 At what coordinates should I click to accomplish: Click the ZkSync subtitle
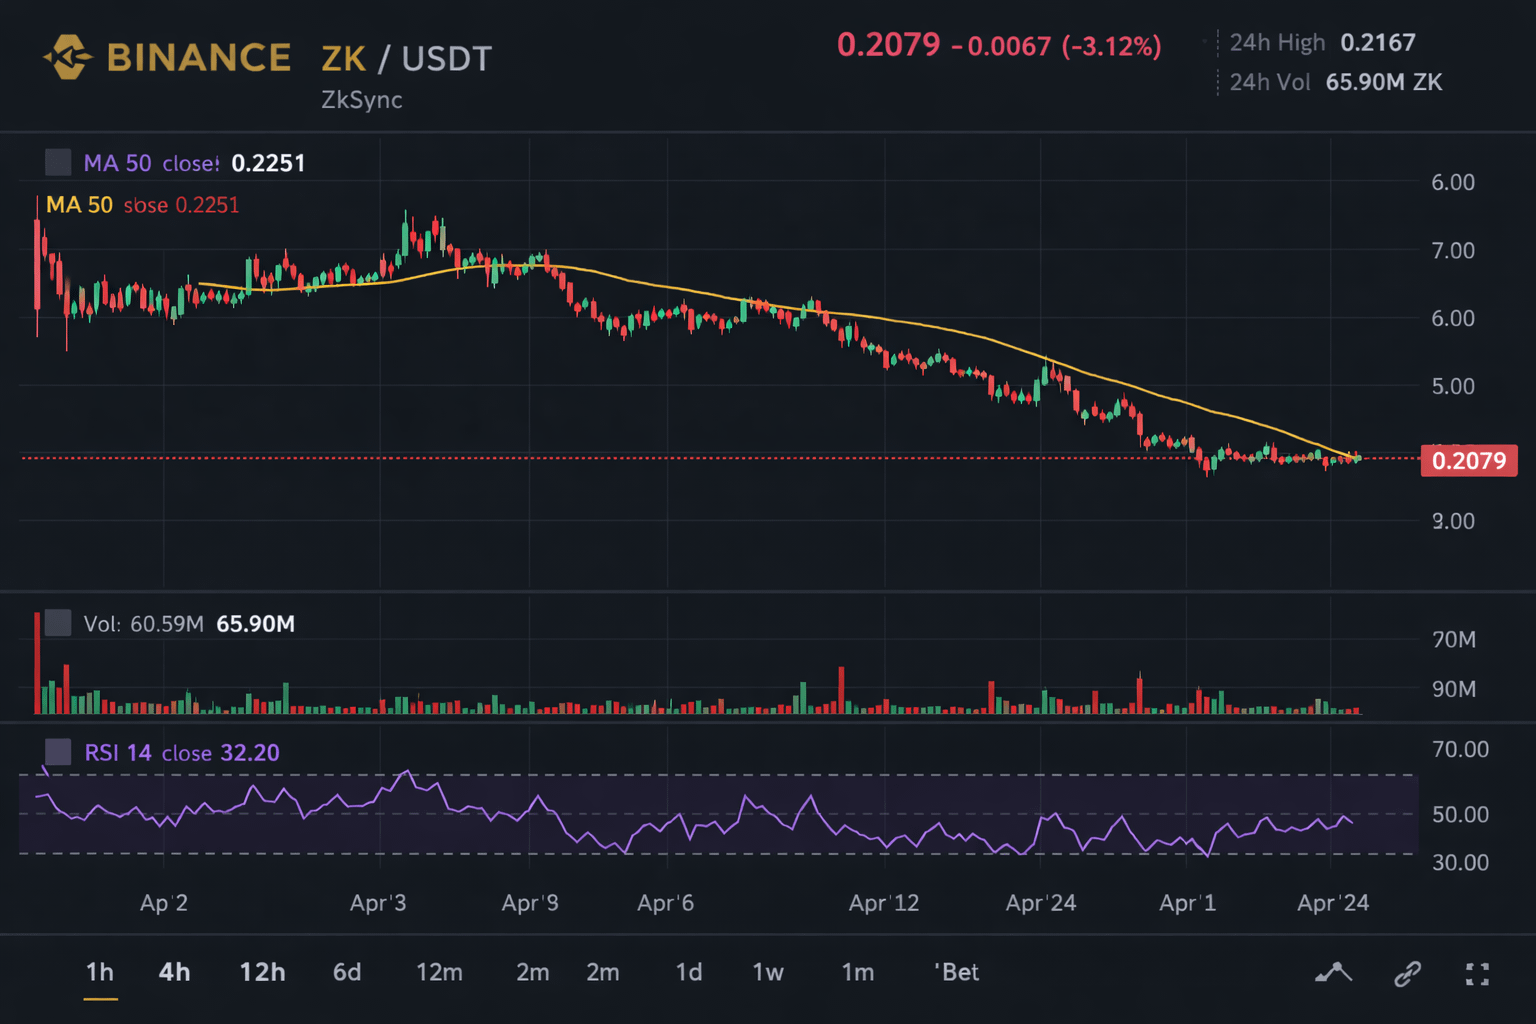click(362, 100)
